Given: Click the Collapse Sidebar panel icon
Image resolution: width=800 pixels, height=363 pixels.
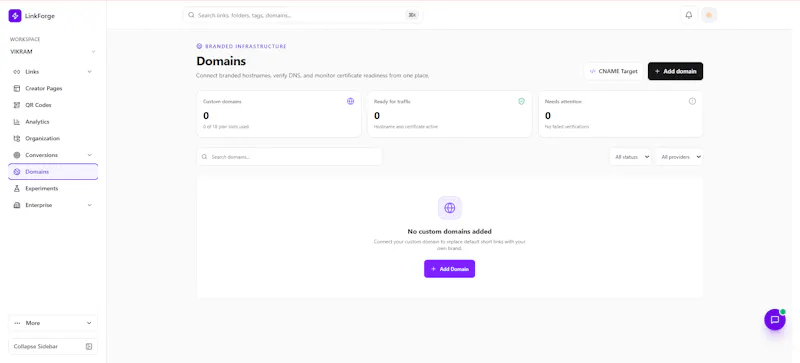Looking at the screenshot, I should pos(89,347).
